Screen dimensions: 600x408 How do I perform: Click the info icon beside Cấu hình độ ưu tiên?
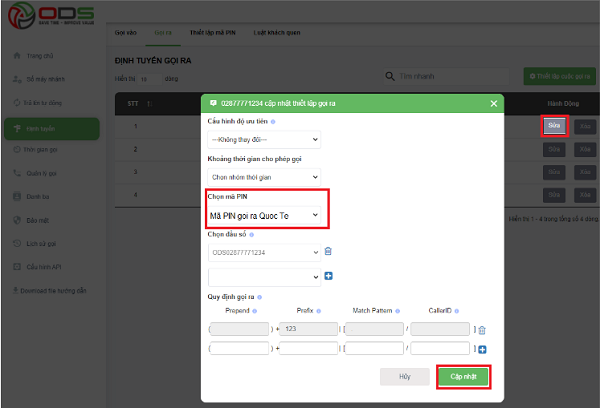point(273,122)
